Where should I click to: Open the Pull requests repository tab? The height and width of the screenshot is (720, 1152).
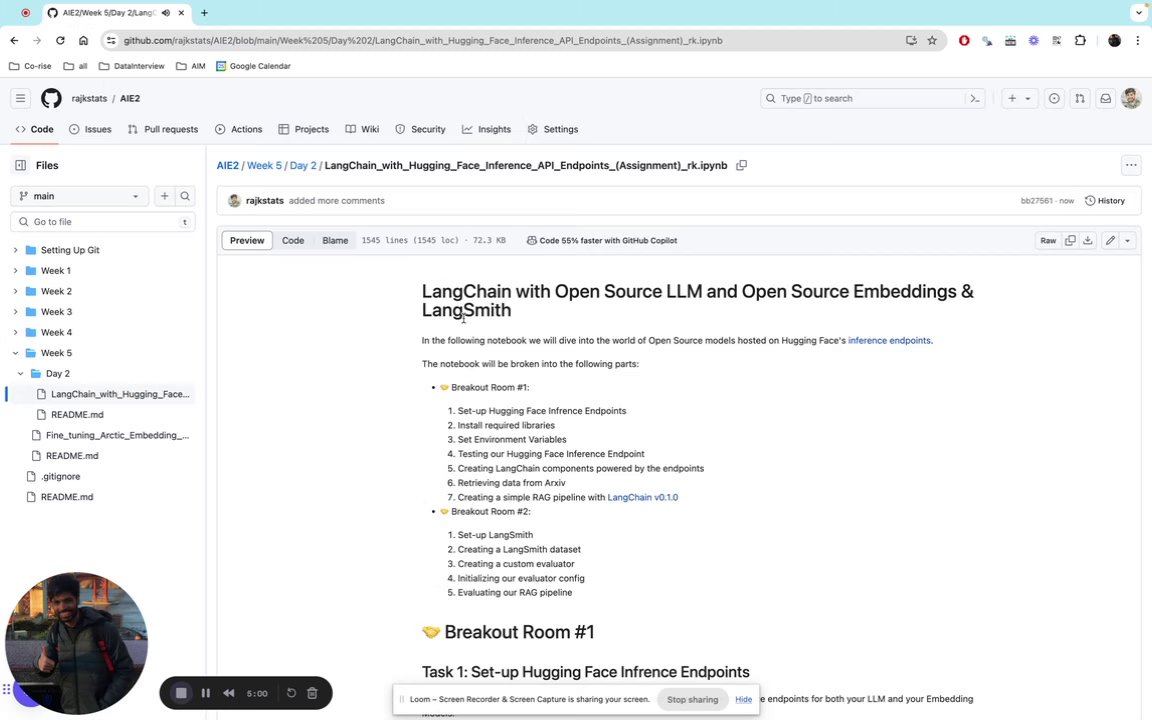coord(163,129)
